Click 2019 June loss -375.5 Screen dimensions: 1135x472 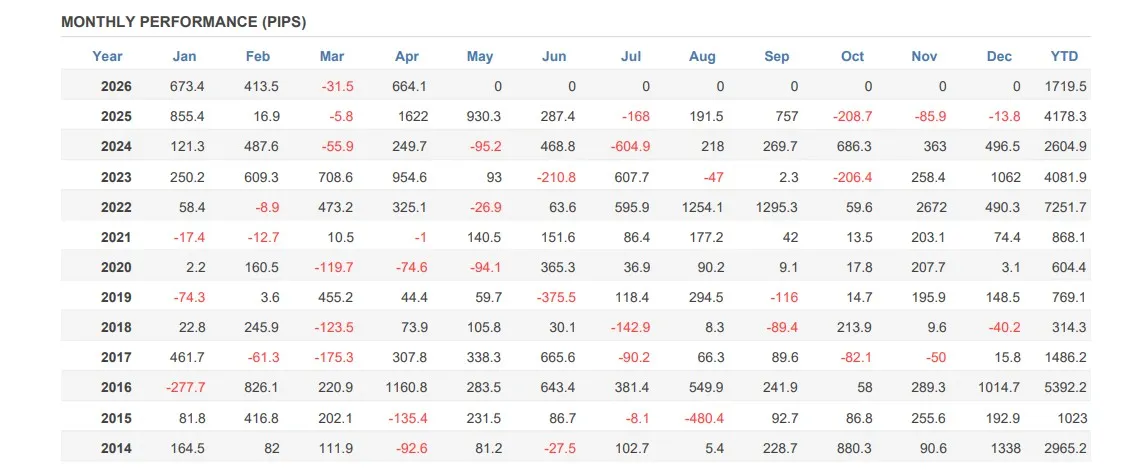(556, 298)
